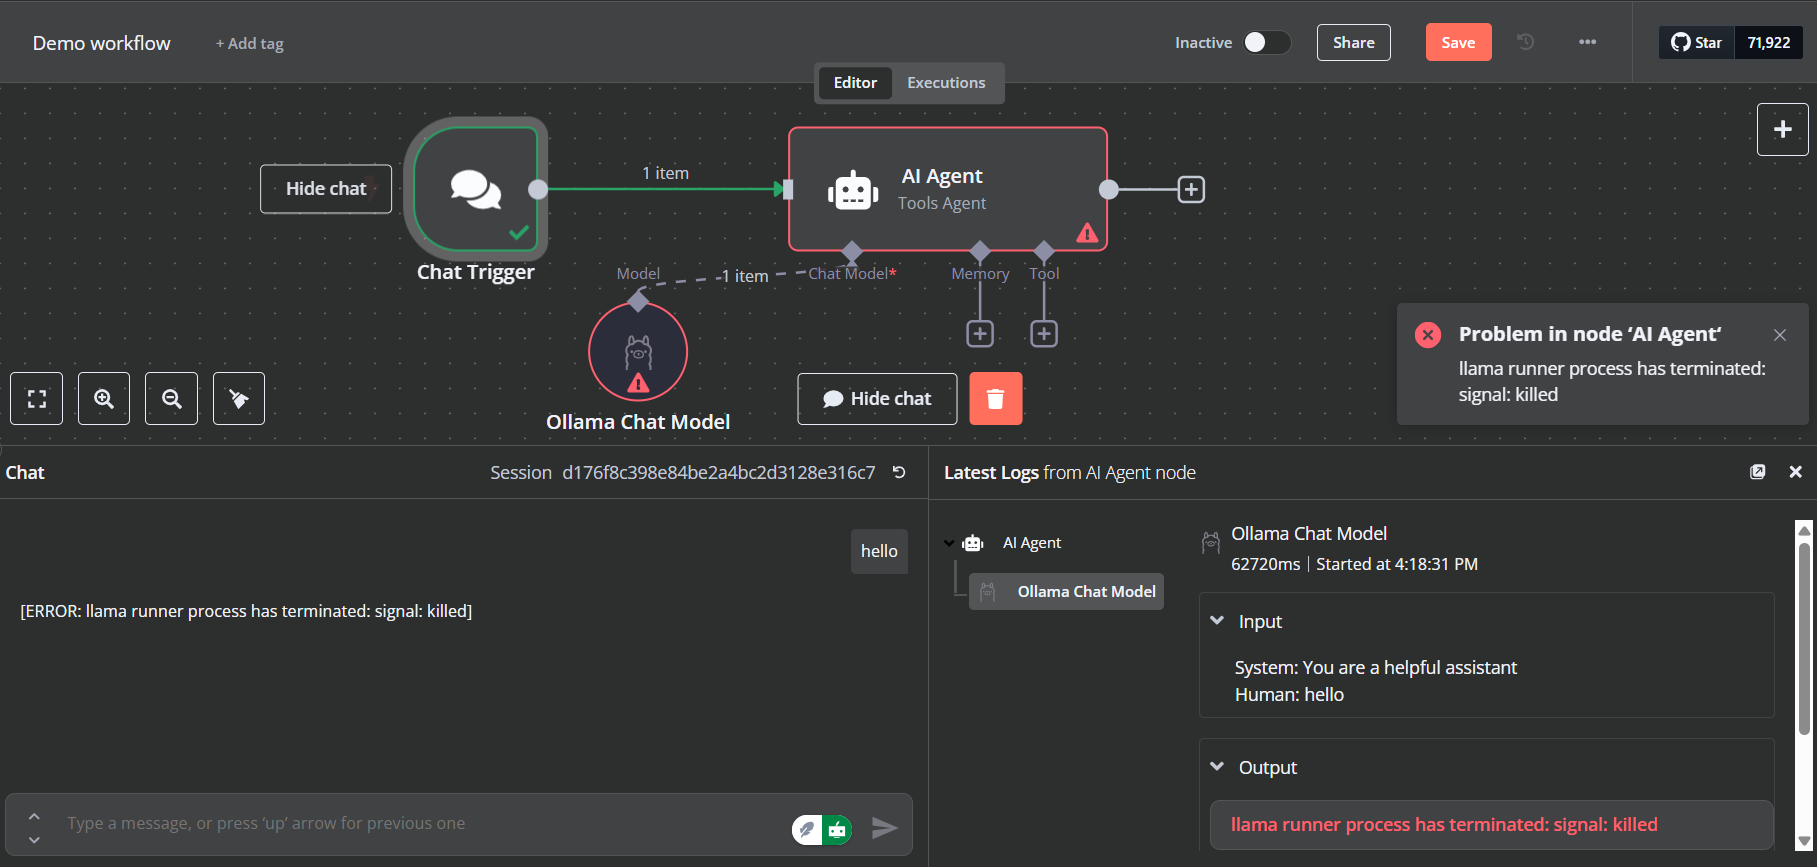
Task: Select Ollama Chat Model log entry
Action: (x=1066, y=592)
